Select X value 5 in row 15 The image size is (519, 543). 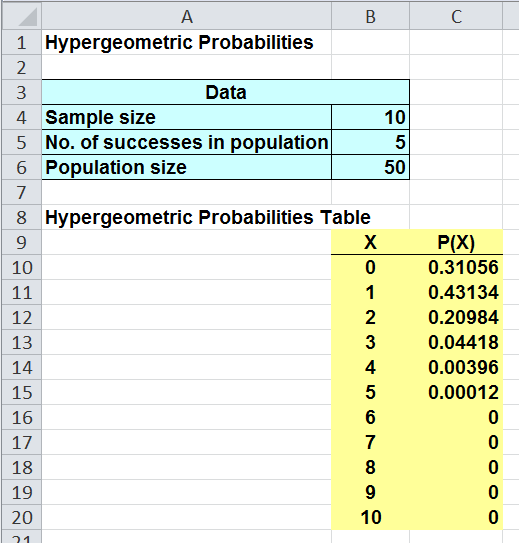click(x=370, y=392)
